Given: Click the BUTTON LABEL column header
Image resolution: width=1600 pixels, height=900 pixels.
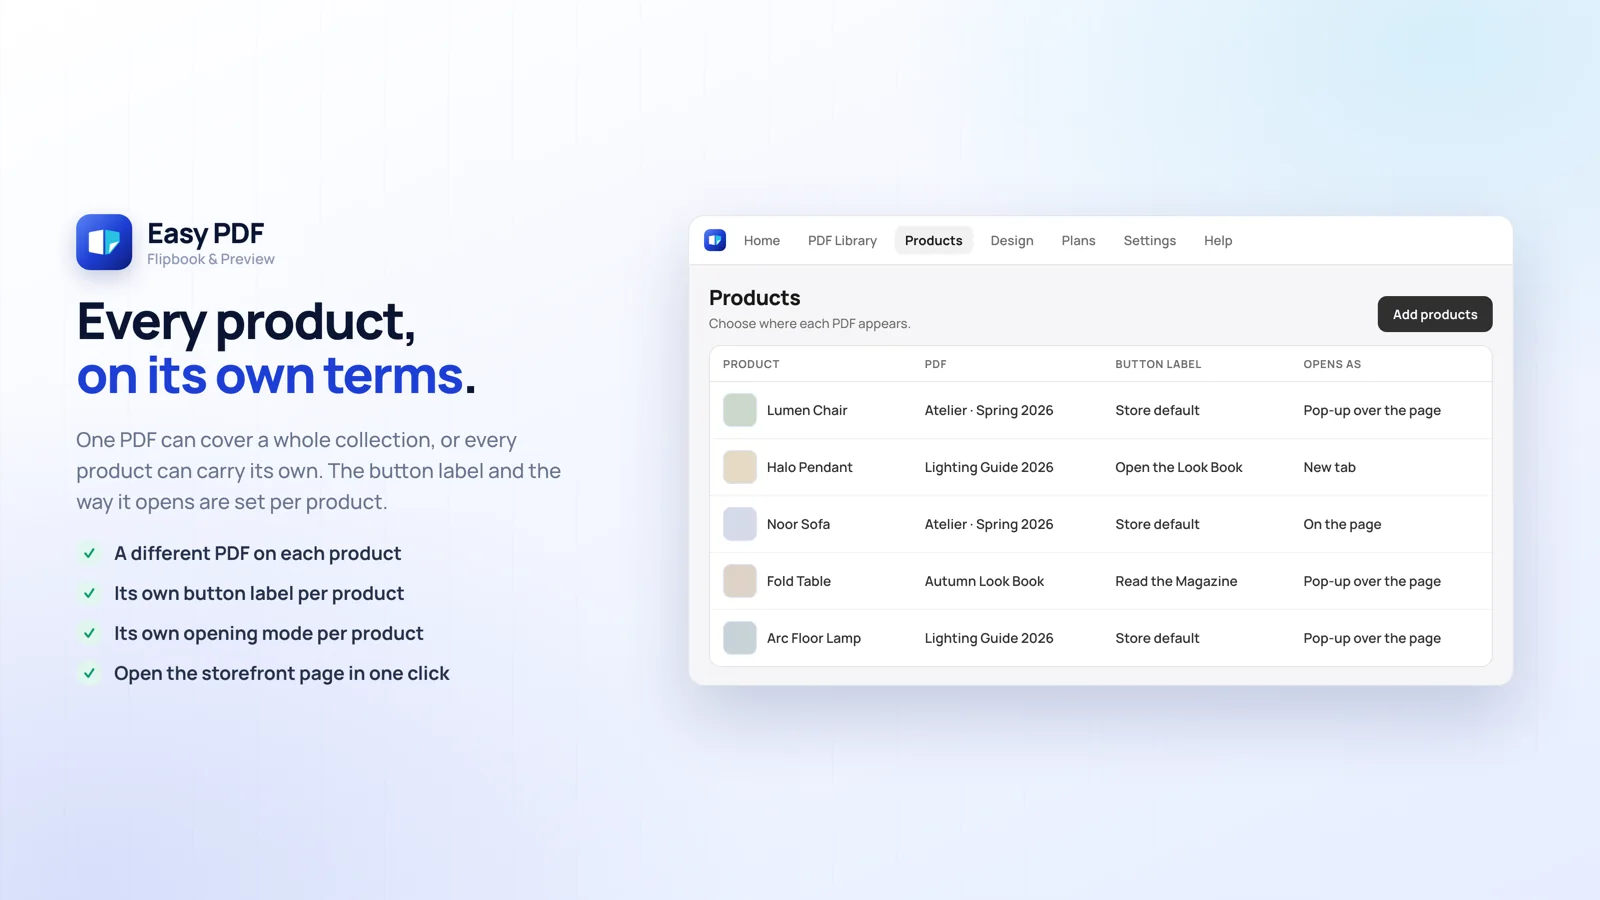Looking at the screenshot, I should point(1158,364).
